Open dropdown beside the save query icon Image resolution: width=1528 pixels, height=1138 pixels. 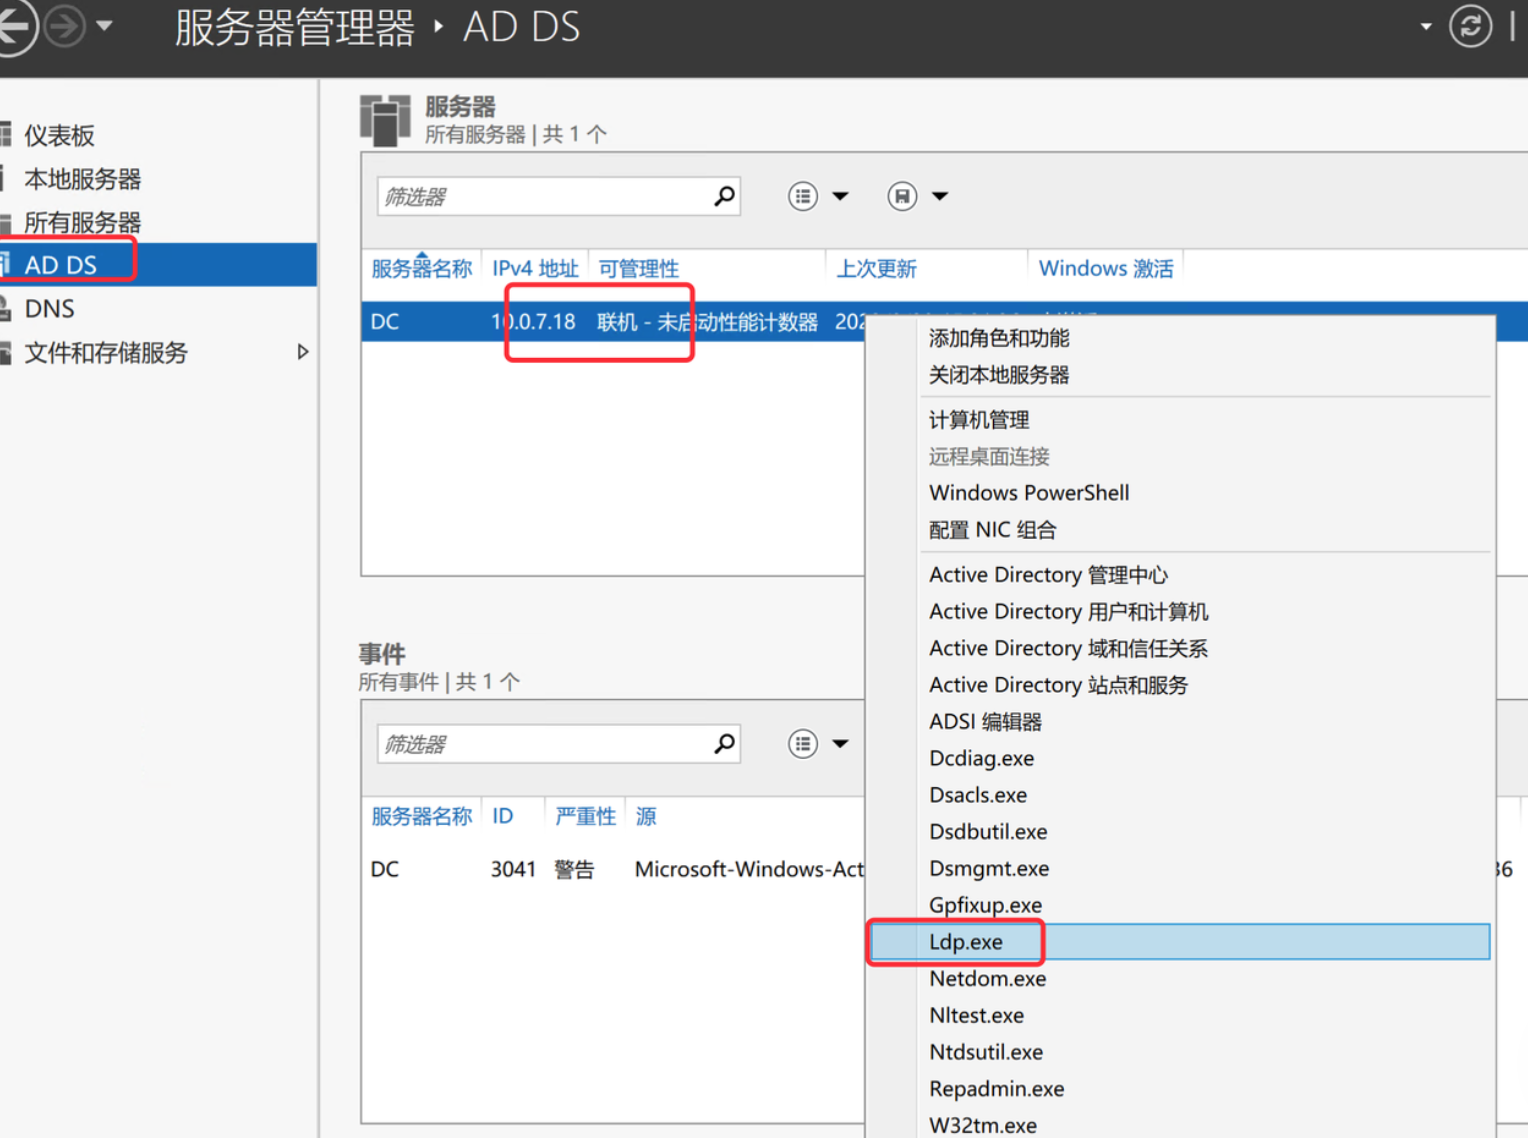[940, 196]
